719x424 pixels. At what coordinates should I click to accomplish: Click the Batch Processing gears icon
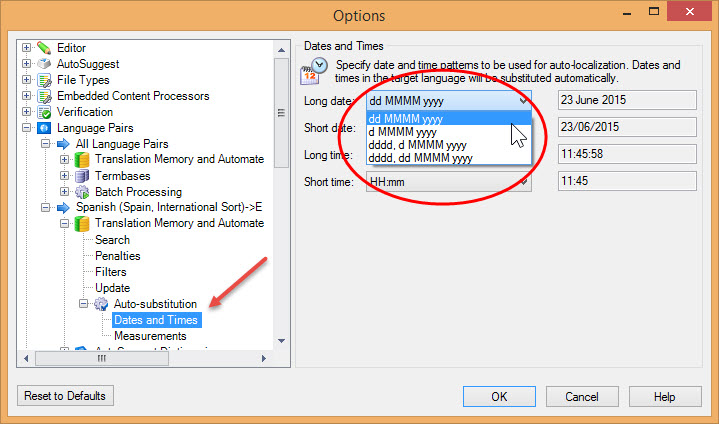(x=82, y=192)
